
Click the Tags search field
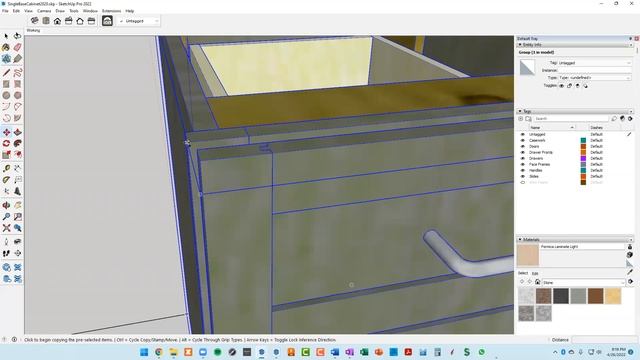(571, 119)
